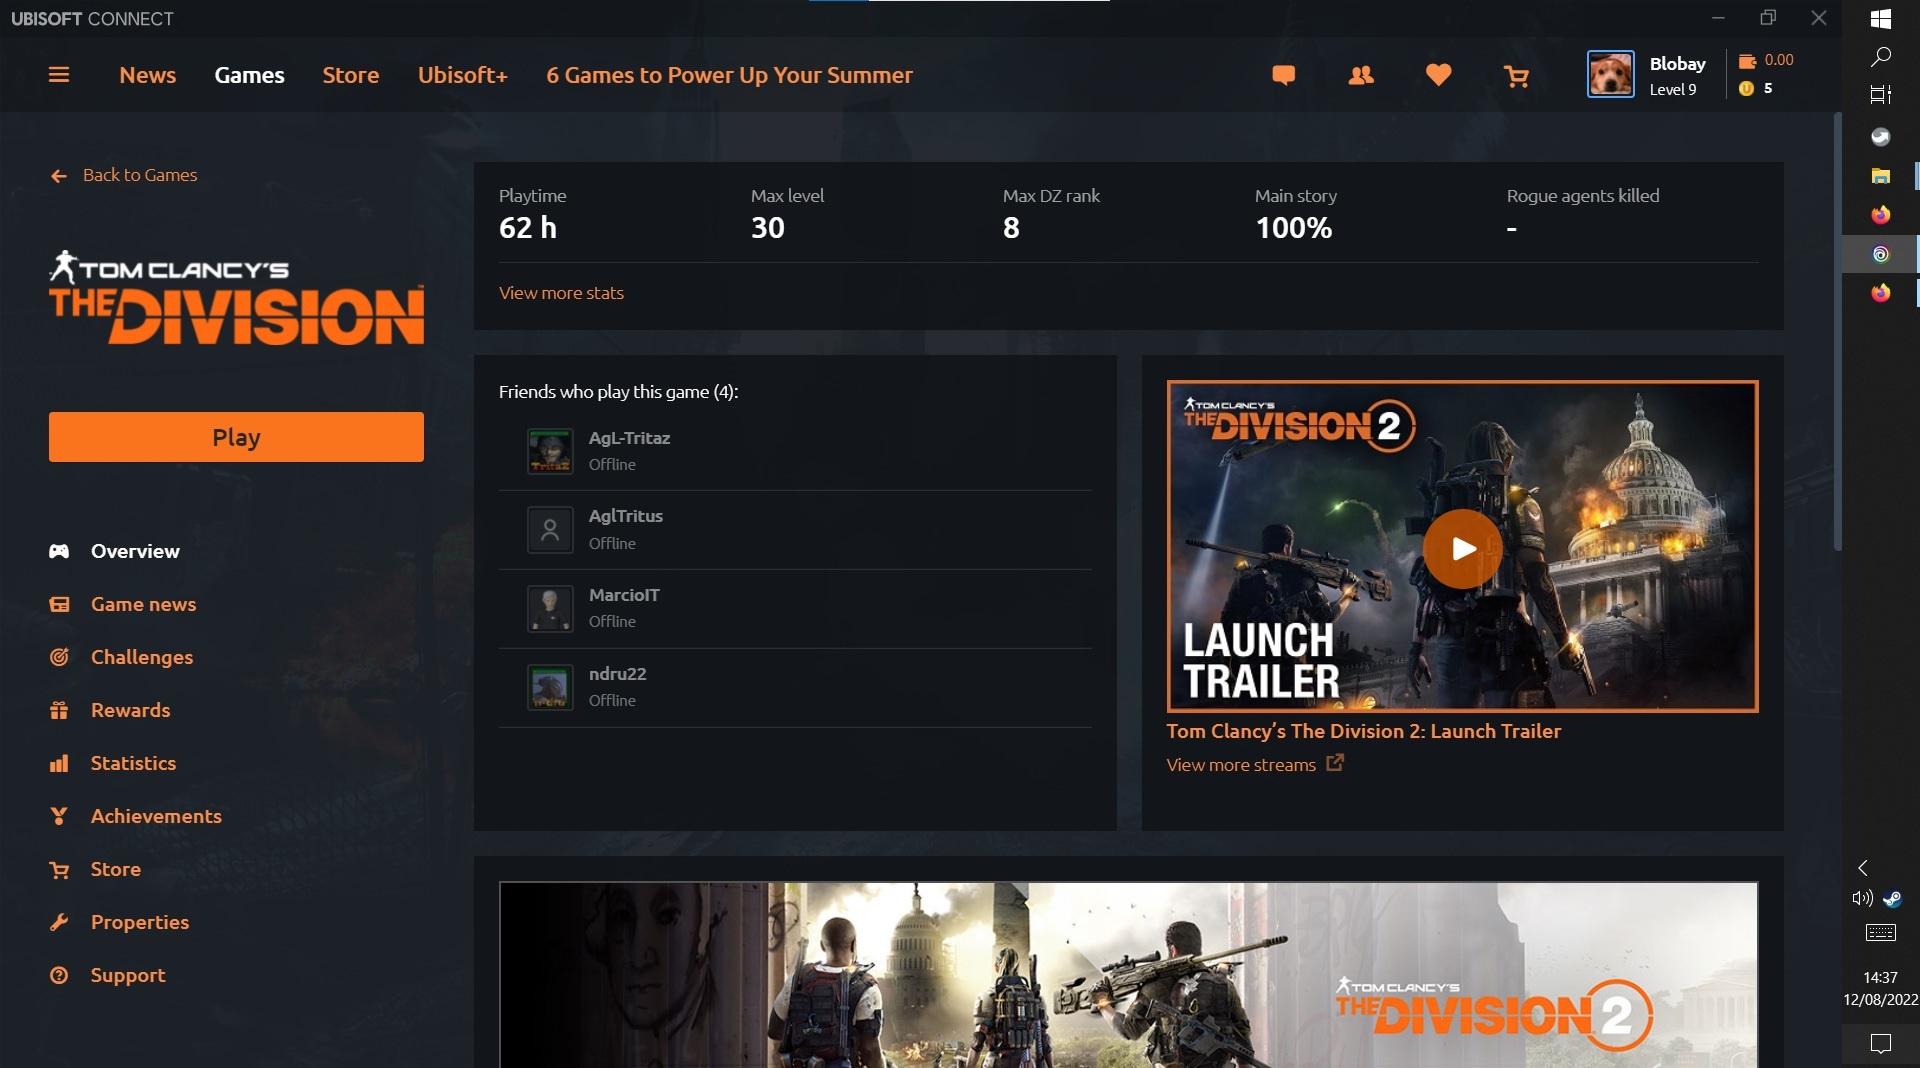Viewport: 1920px width, 1068px height.
Task: Select Challenges in the sidebar
Action: pyautogui.click(x=142, y=657)
